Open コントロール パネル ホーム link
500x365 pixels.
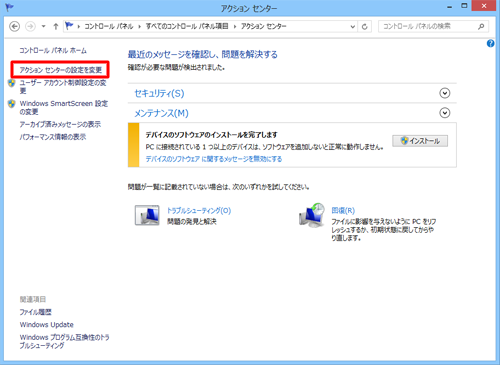(53, 51)
